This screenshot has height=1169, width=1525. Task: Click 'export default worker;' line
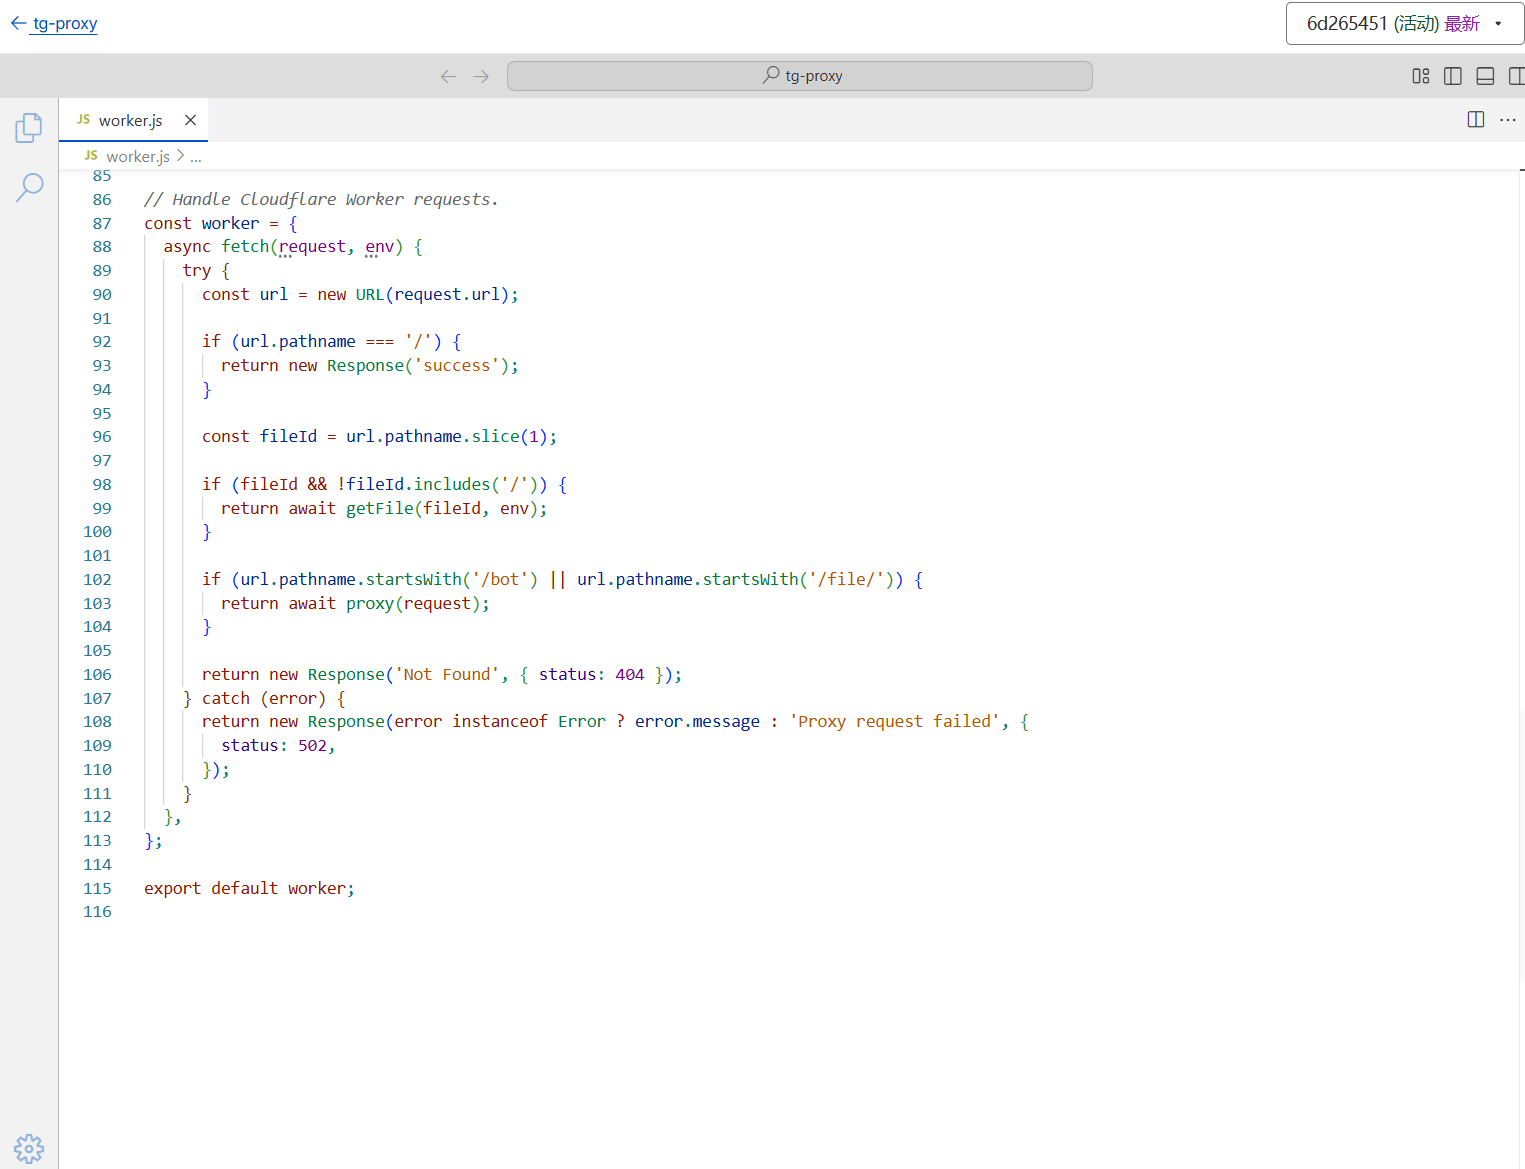click(x=249, y=888)
